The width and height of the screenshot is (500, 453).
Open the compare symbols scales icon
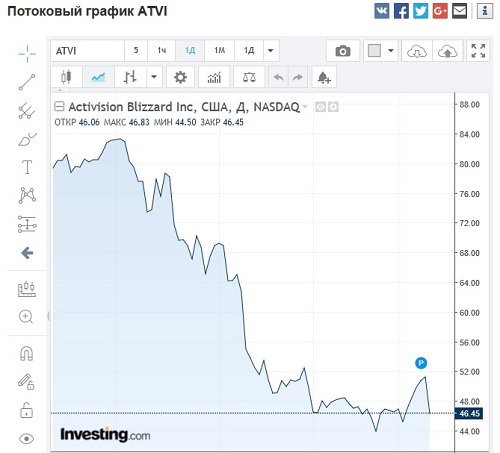[x=249, y=77]
